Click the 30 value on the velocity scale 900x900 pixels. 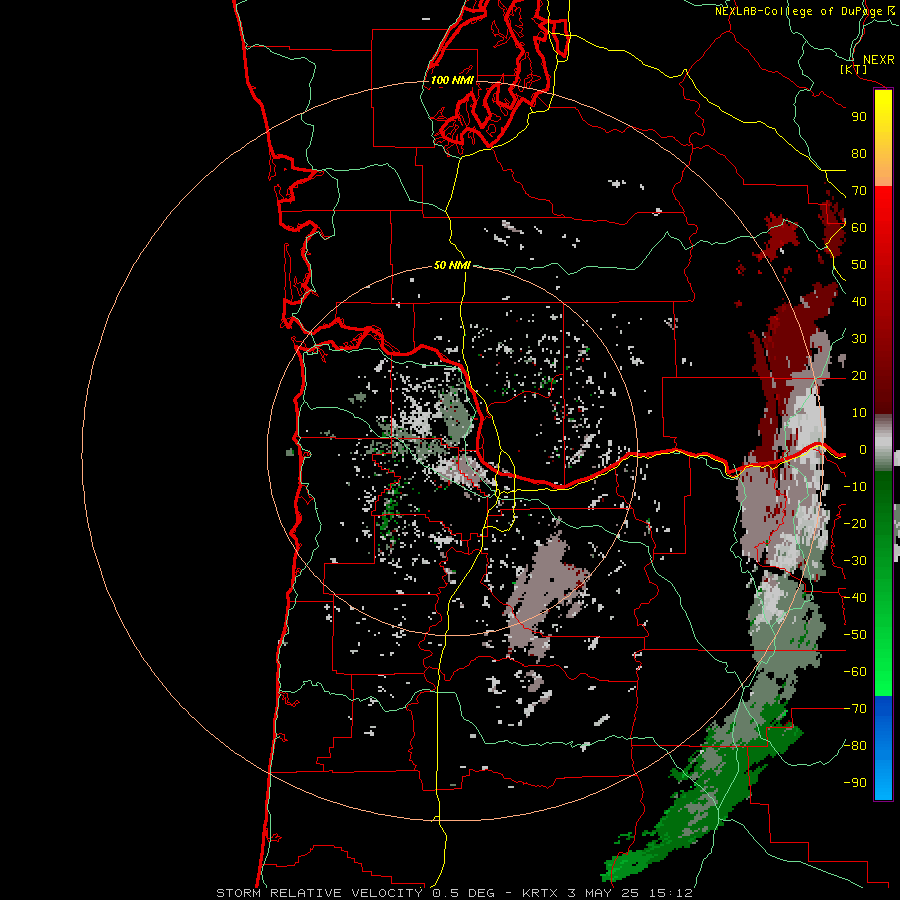pos(859,339)
